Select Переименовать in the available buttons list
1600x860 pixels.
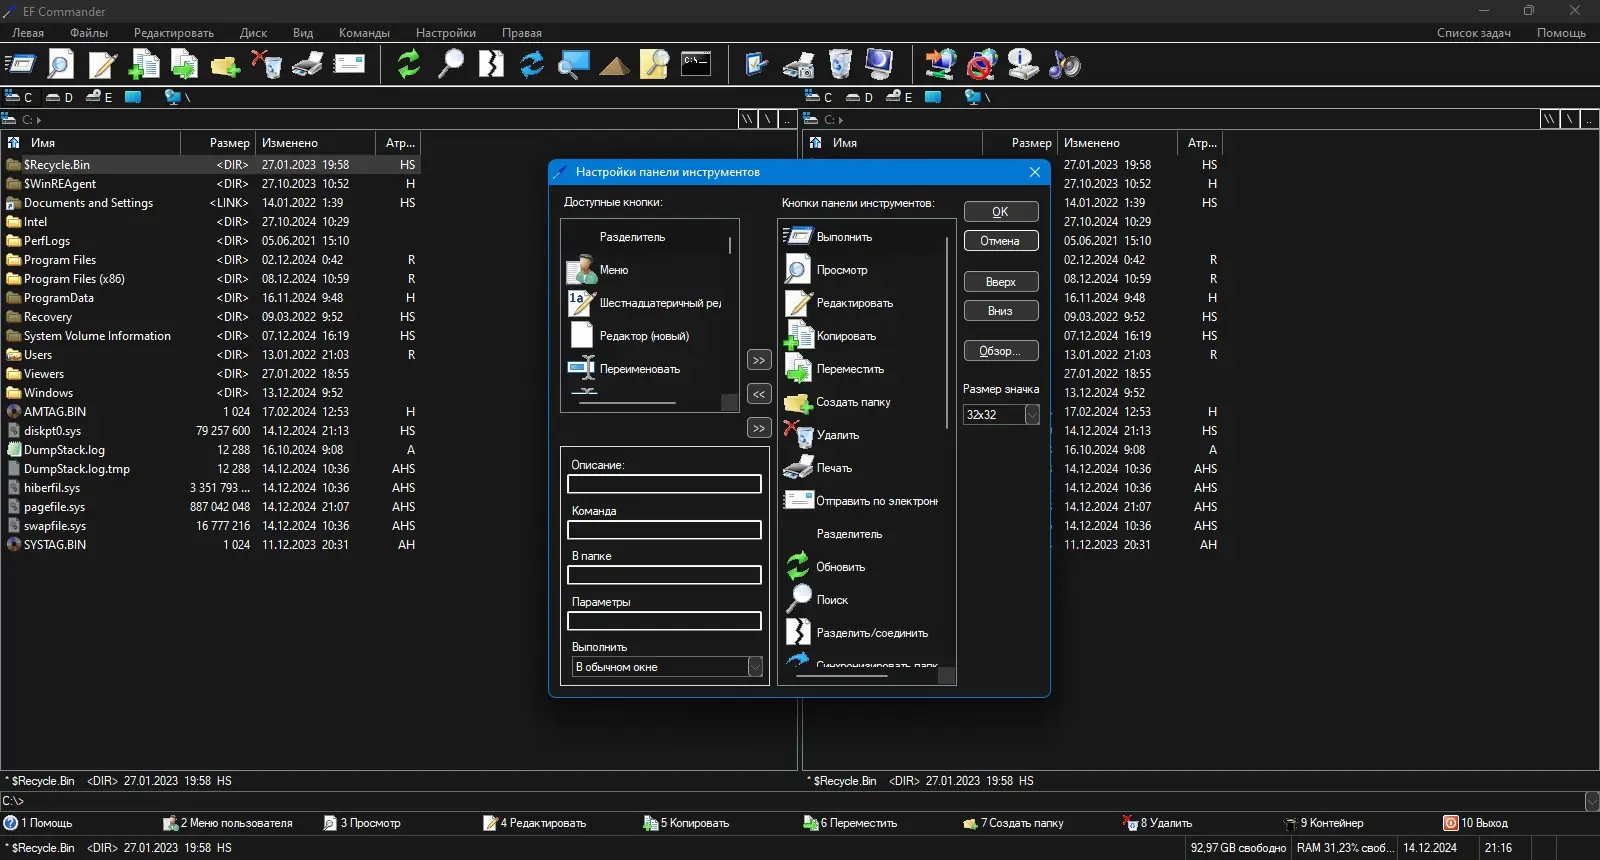coord(639,369)
